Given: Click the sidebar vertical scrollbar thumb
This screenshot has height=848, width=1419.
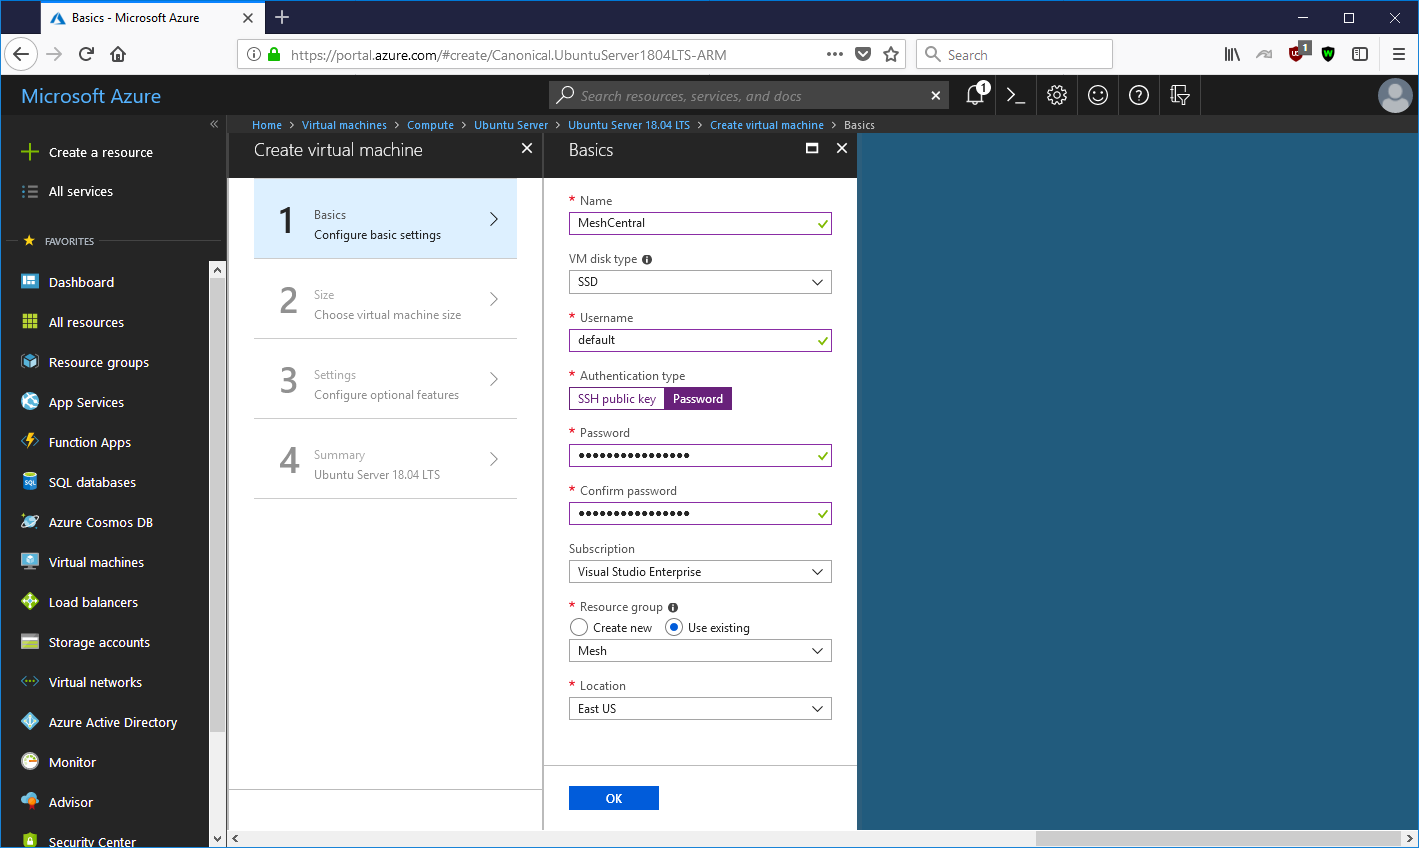Looking at the screenshot, I should 217,505.
